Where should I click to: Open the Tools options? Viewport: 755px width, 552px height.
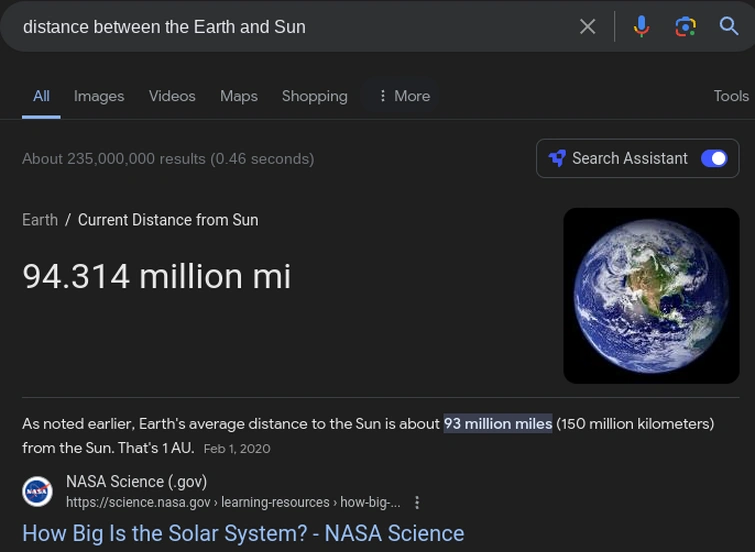click(x=731, y=96)
